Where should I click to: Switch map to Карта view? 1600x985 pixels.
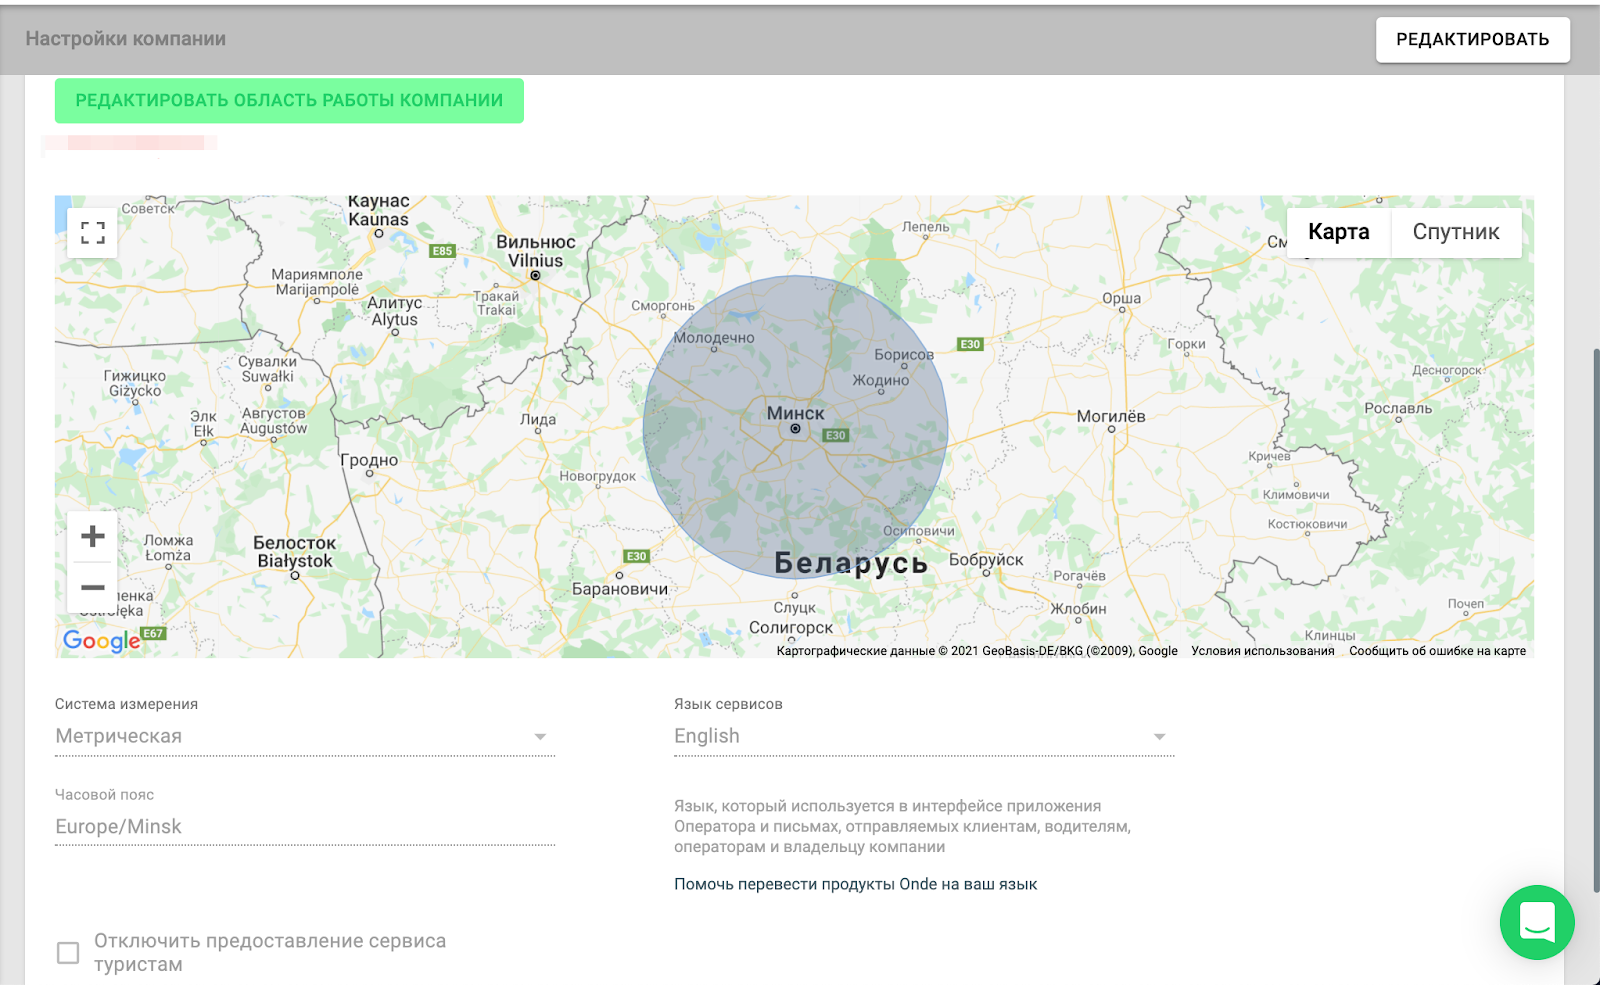click(x=1338, y=232)
